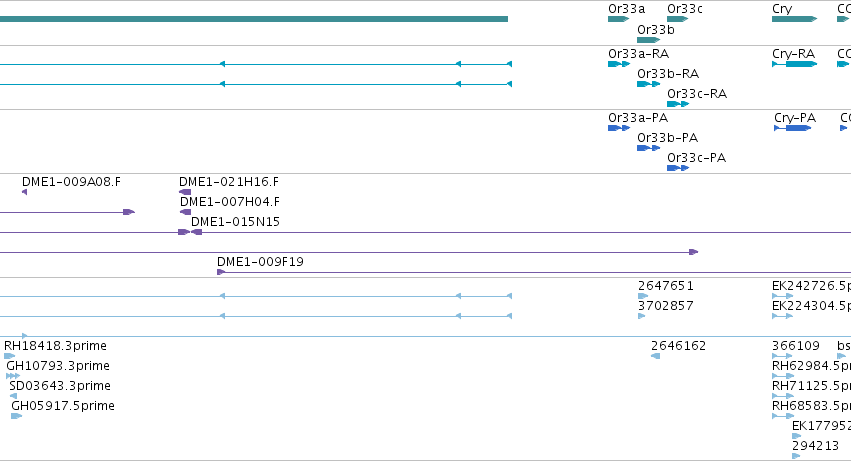Click the purple DME1-021H16.F glyph
The width and height of the screenshot is (851, 461).
(x=185, y=192)
